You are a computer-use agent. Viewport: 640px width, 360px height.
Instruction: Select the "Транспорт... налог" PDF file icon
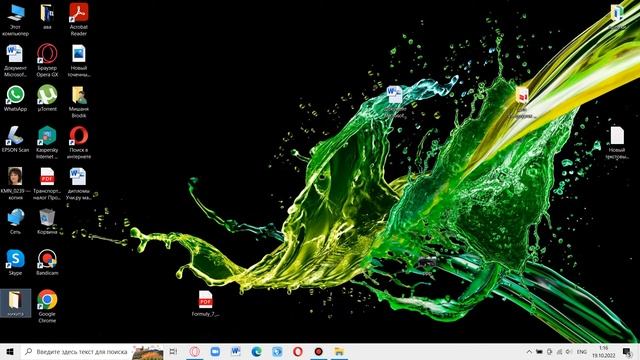pos(47,184)
